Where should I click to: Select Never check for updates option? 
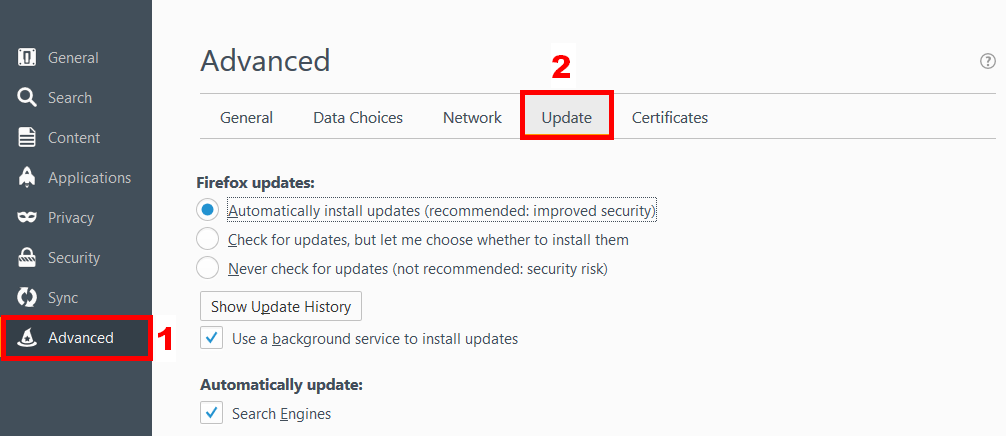[208, 268]
